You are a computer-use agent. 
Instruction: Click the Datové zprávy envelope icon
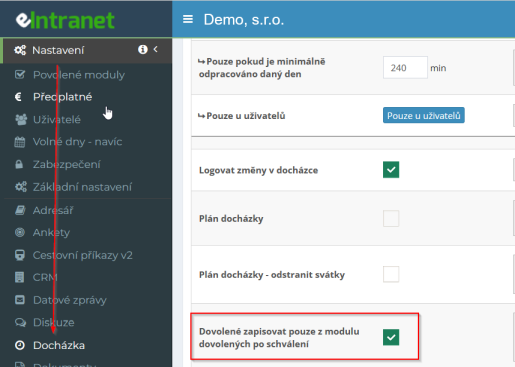(x=20, y=300)
